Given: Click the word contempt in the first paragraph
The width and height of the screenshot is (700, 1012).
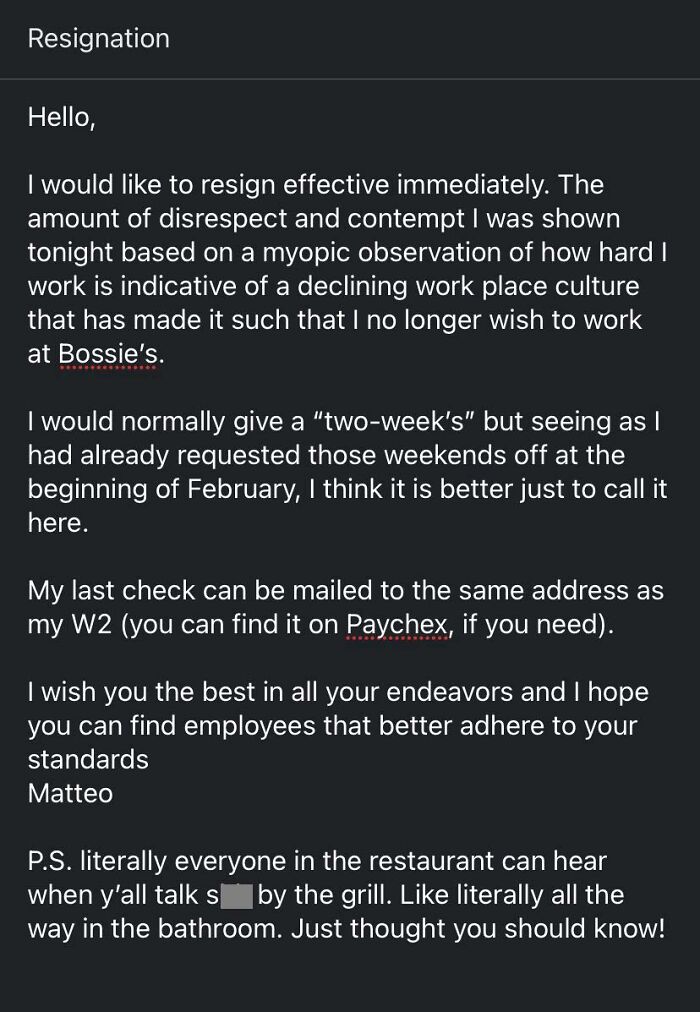Looking at the screenshot, I should pyautogui.click(x=406, y=219).
